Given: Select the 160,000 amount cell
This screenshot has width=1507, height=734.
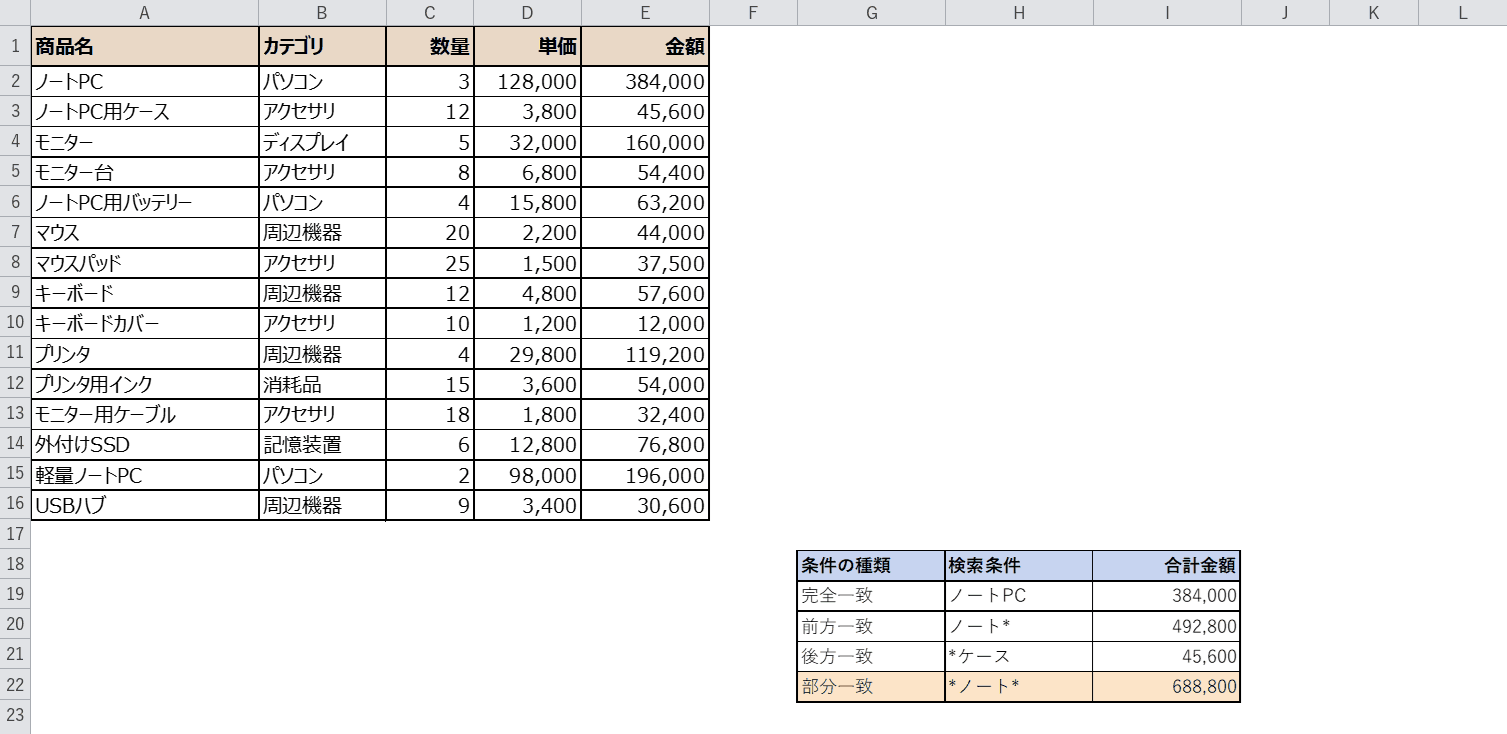Looking at the screenshot, I should point(645,142).
